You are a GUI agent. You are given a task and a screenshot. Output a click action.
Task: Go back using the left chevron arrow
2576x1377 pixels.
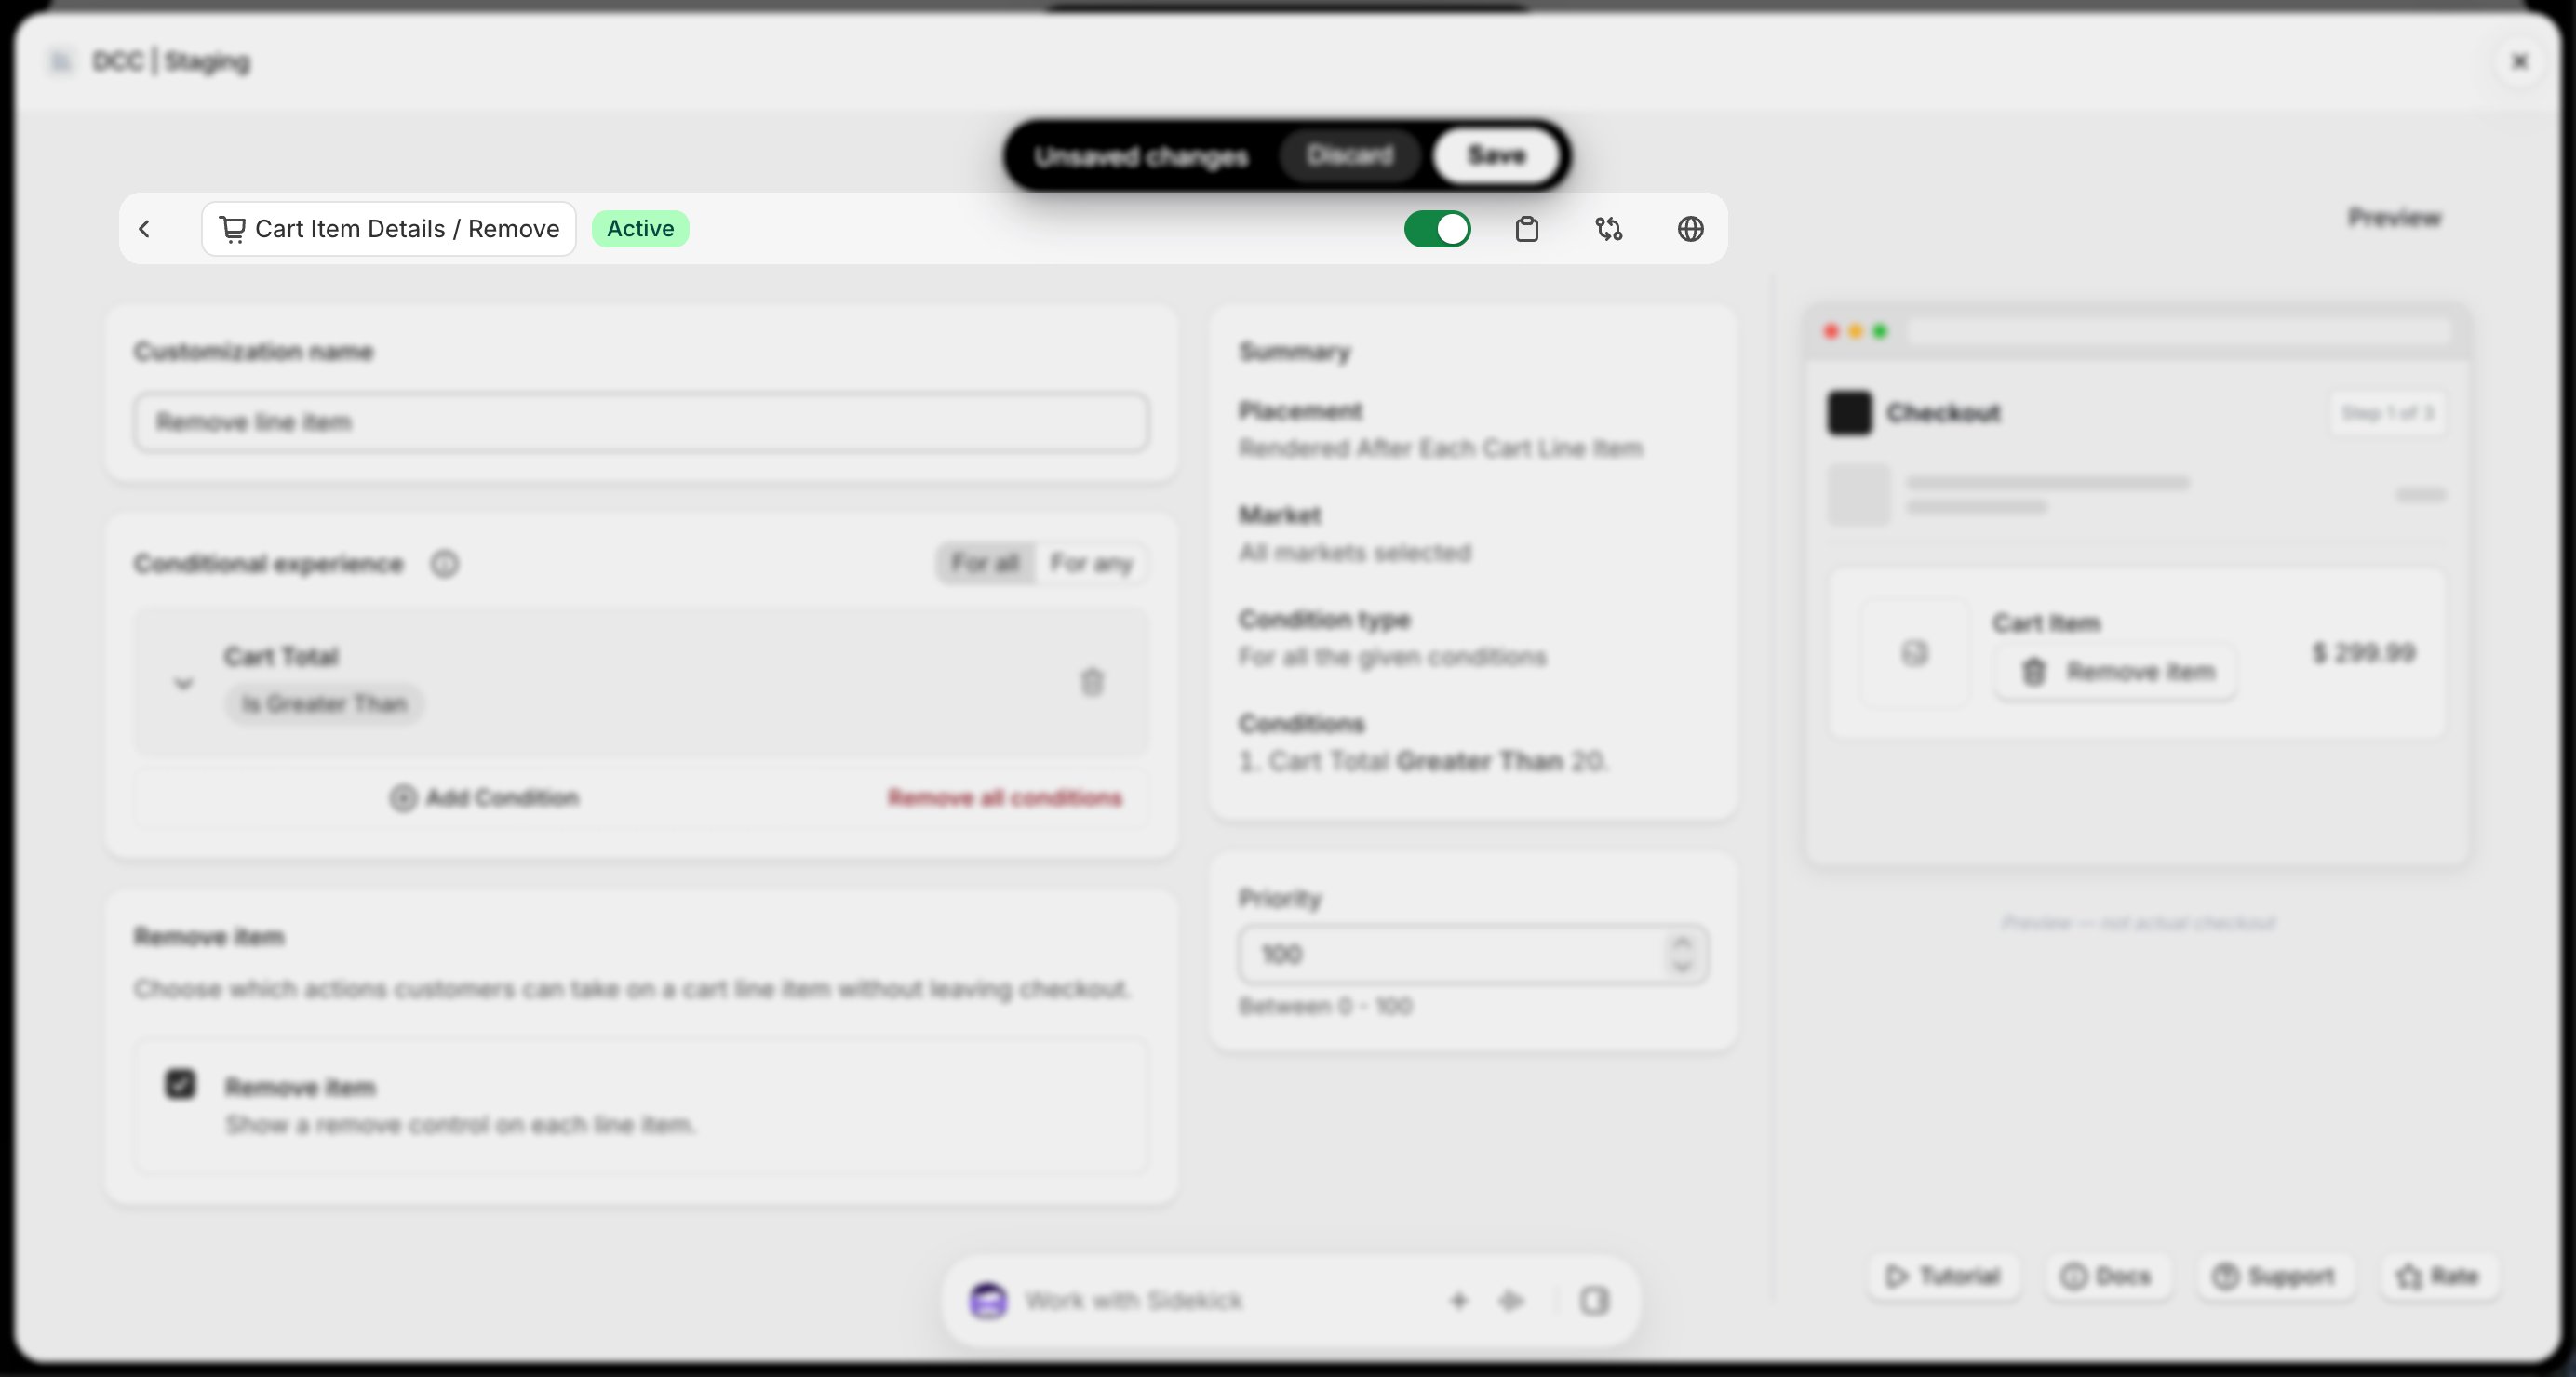145,229
